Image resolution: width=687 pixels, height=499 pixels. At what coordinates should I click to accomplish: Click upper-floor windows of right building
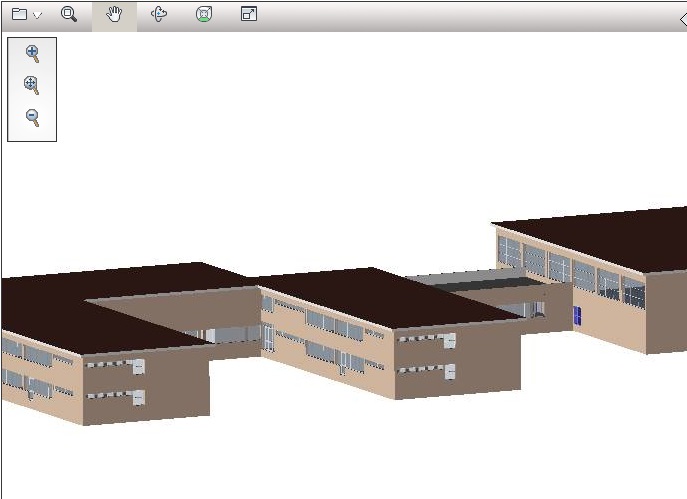[x=560, y=268]
